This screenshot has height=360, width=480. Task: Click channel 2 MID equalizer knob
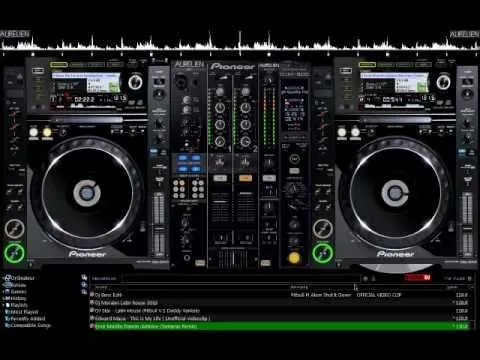(x=246, y=125)
